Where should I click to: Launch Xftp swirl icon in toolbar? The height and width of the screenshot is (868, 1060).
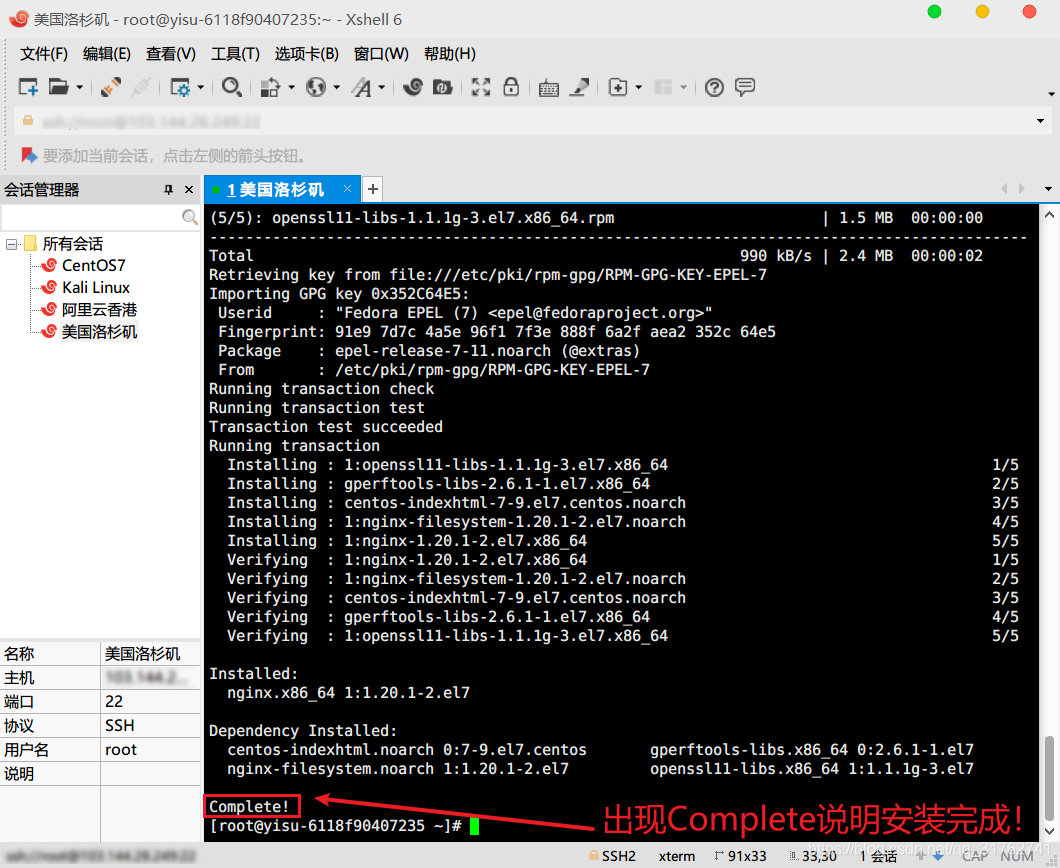(412, 87)
